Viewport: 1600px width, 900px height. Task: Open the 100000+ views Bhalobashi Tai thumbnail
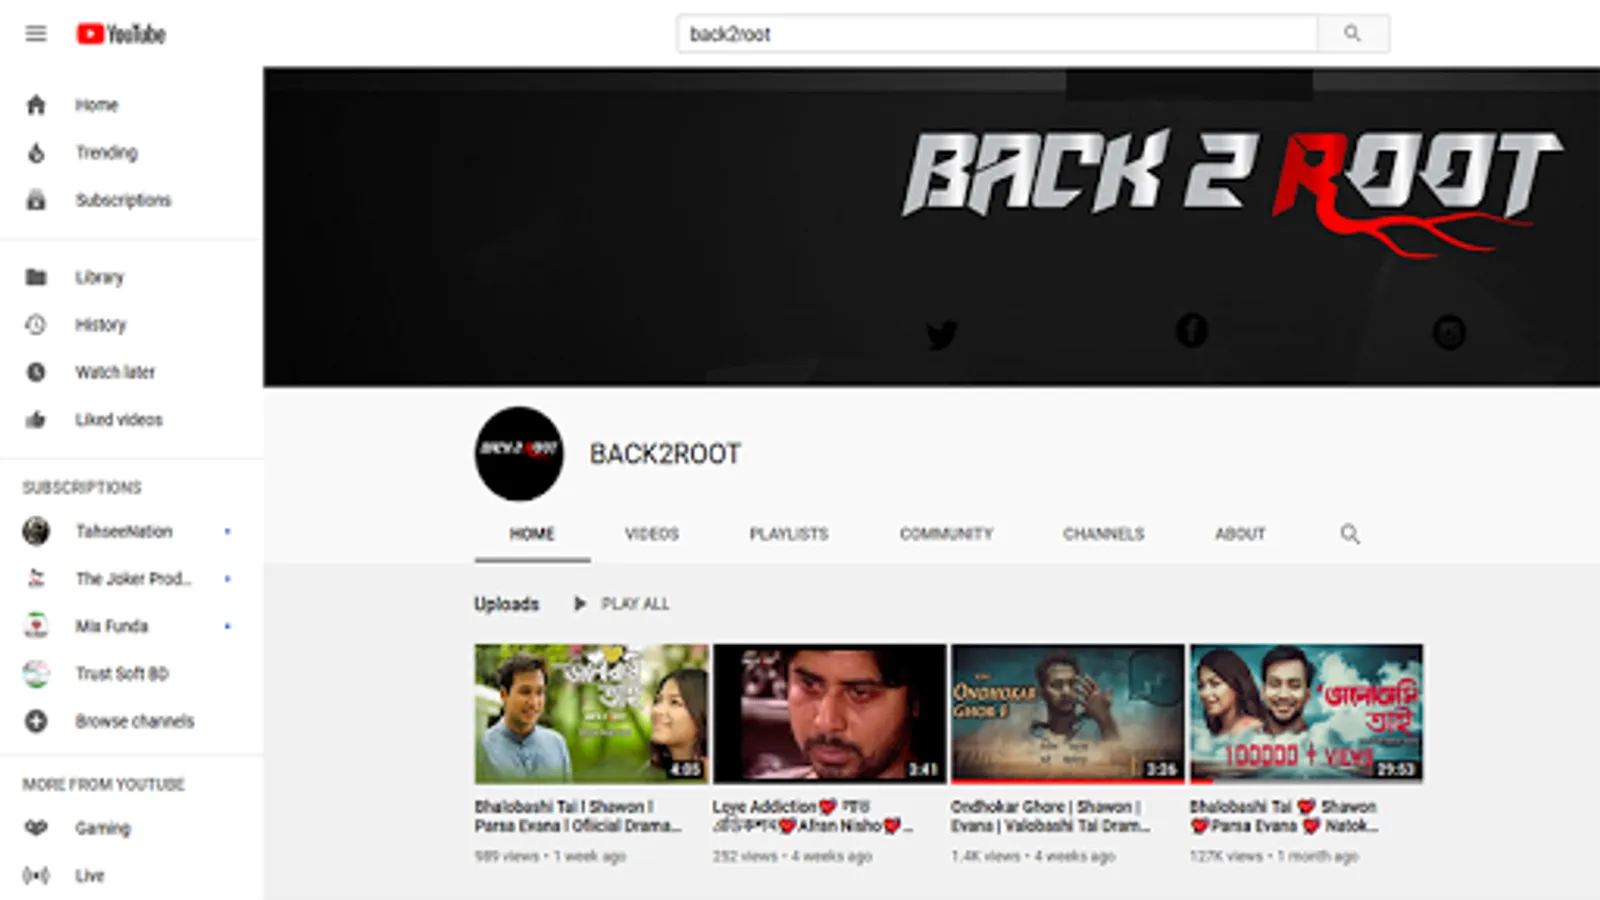(x=1306, y=713)
